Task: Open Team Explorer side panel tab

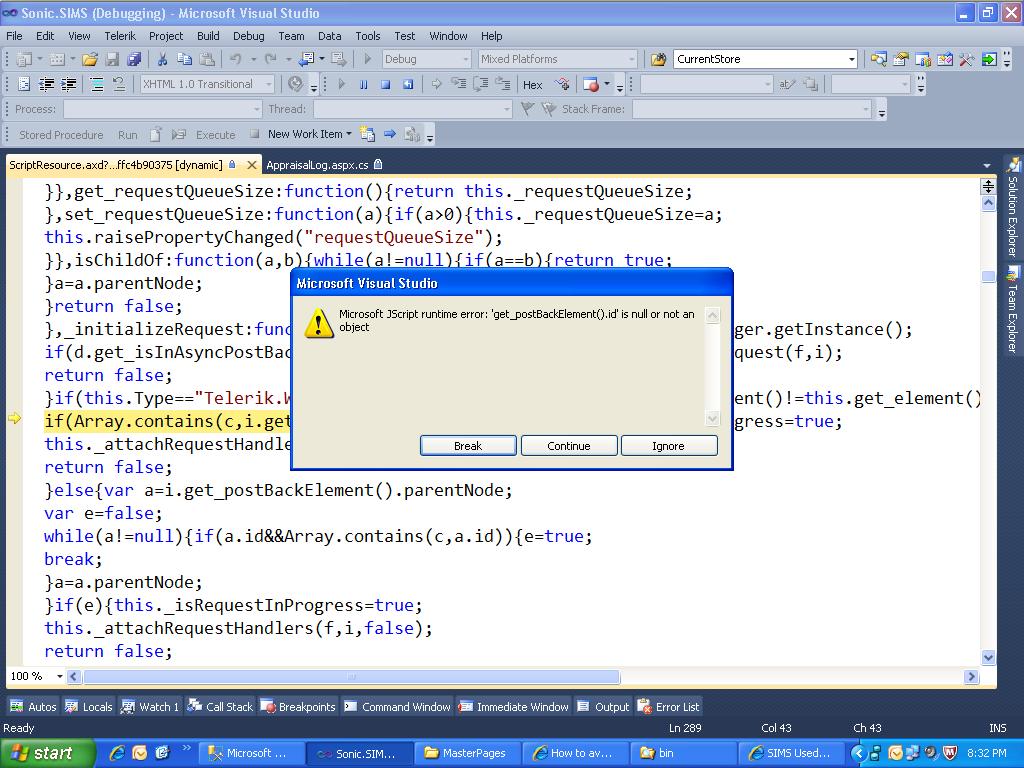Action: point(1012,310)
